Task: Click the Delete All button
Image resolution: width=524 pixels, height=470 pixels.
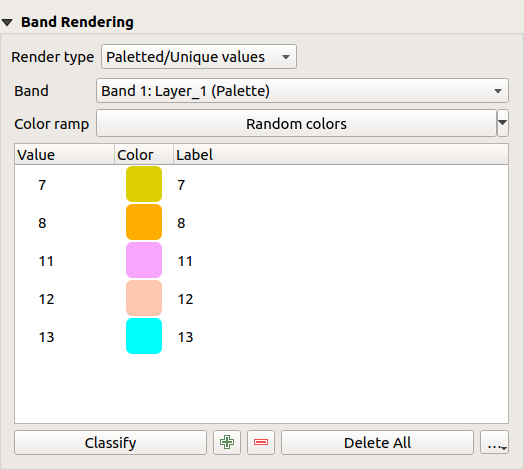Action: (377, 443)
